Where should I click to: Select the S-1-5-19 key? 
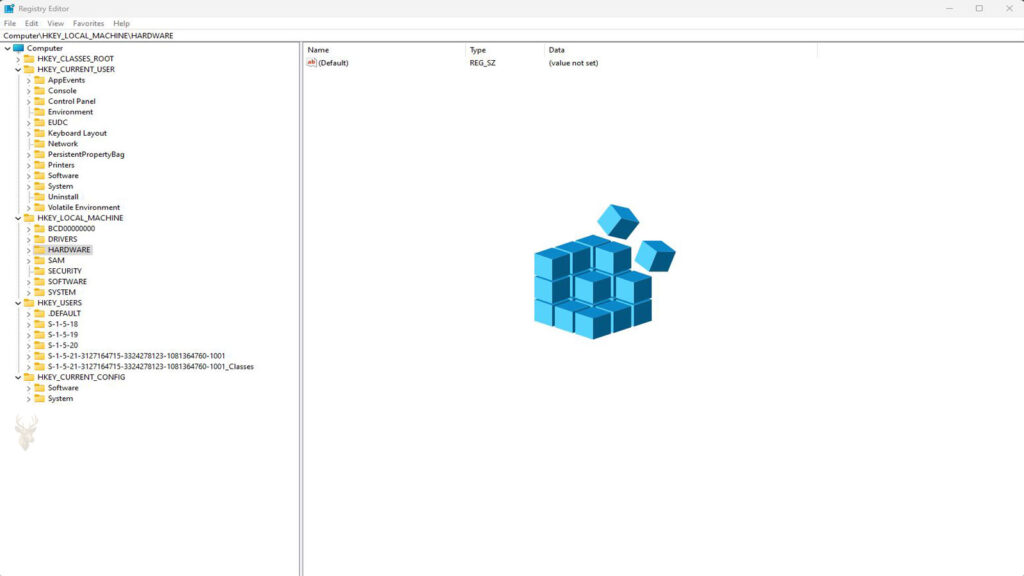[x=63, y=335]
